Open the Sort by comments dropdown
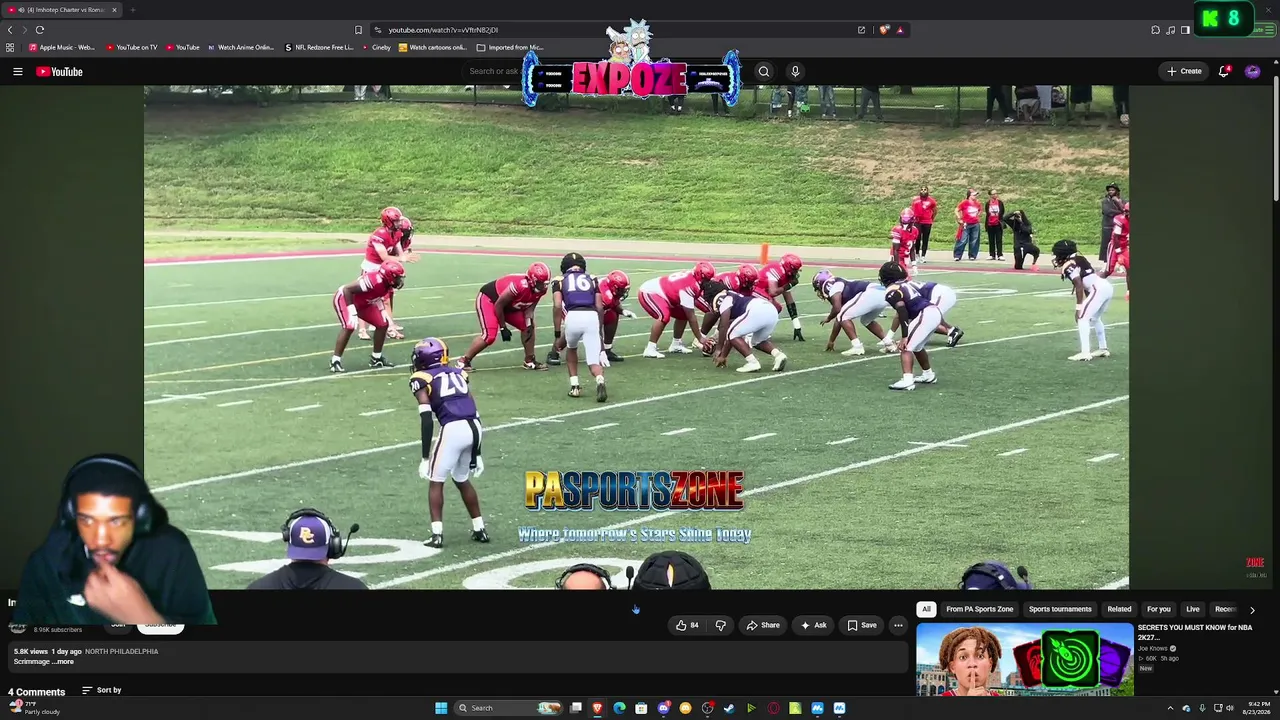This screenshot has width=1280, height=720. point(102,690)
